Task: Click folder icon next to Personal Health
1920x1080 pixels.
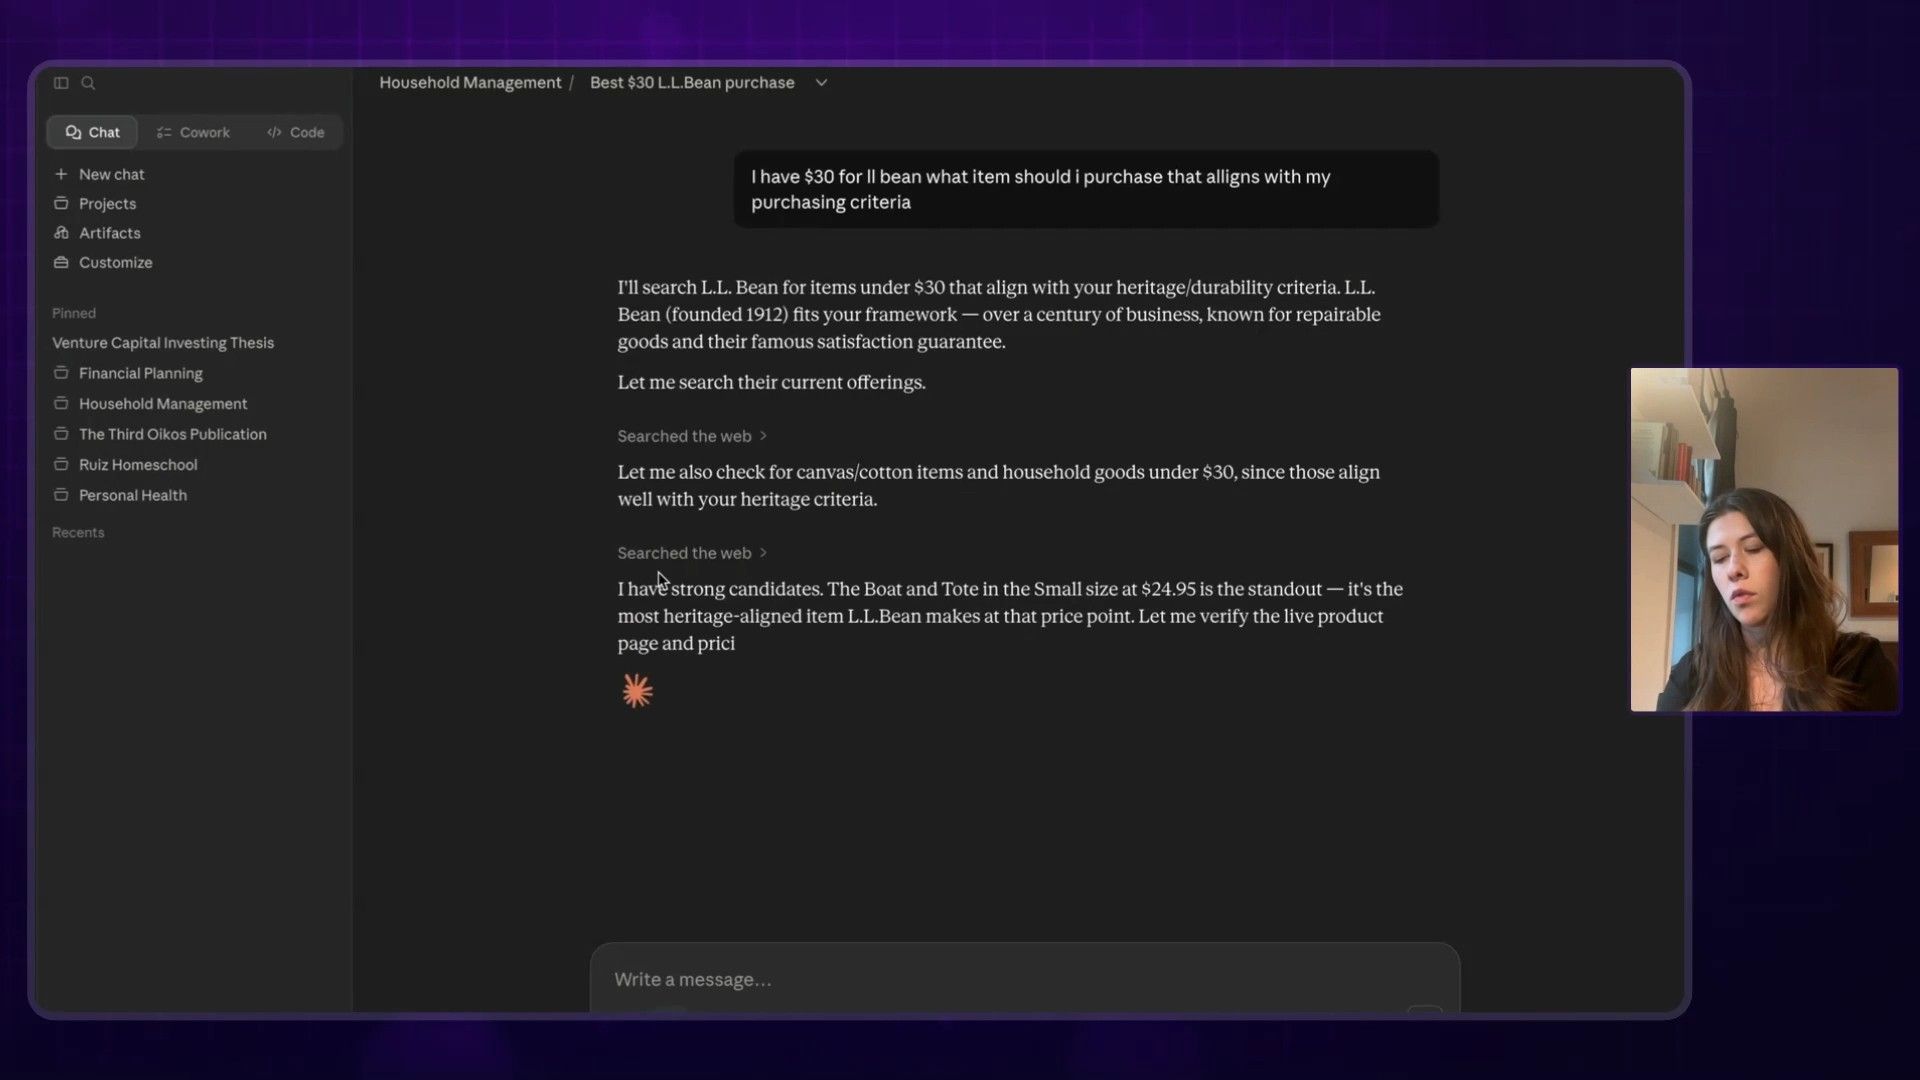Action: [x=61, y=495]
